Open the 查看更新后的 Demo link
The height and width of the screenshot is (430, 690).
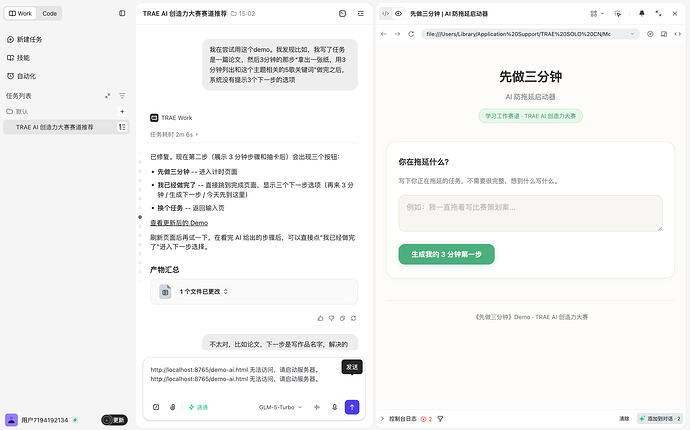click(179, 223)
